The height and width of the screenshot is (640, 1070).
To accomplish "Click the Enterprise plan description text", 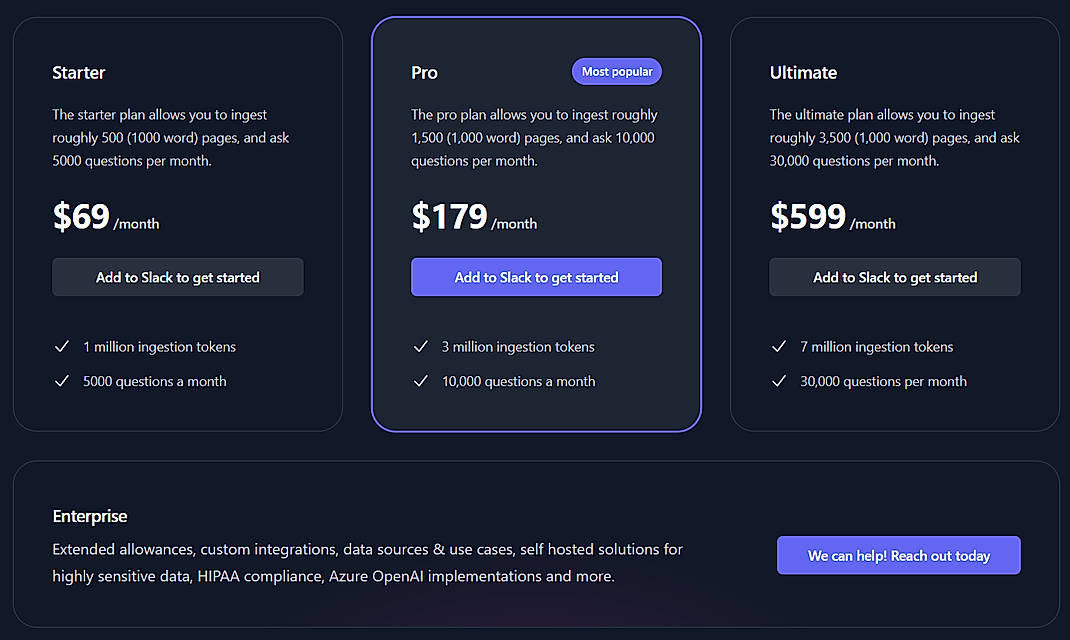I will tap(367, 562).
